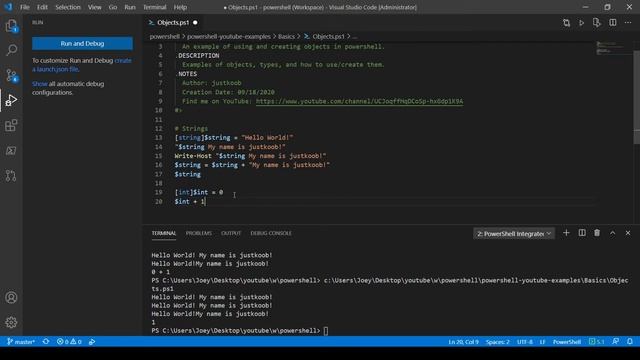
Task: Click the powershell-youtube-examples breadcrumb
Action: point(229,37)
